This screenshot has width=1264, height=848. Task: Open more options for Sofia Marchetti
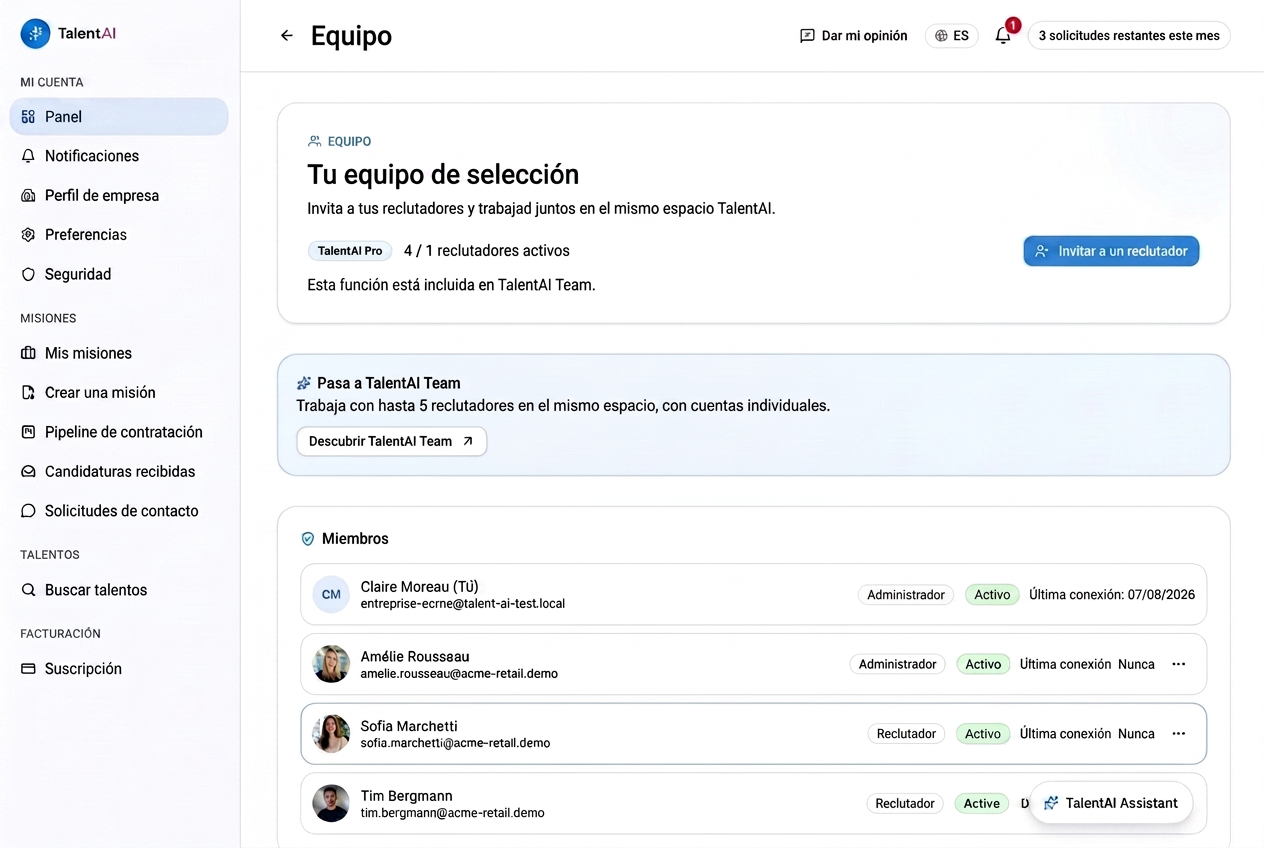pyautogui.click(x=1179, y=734)
